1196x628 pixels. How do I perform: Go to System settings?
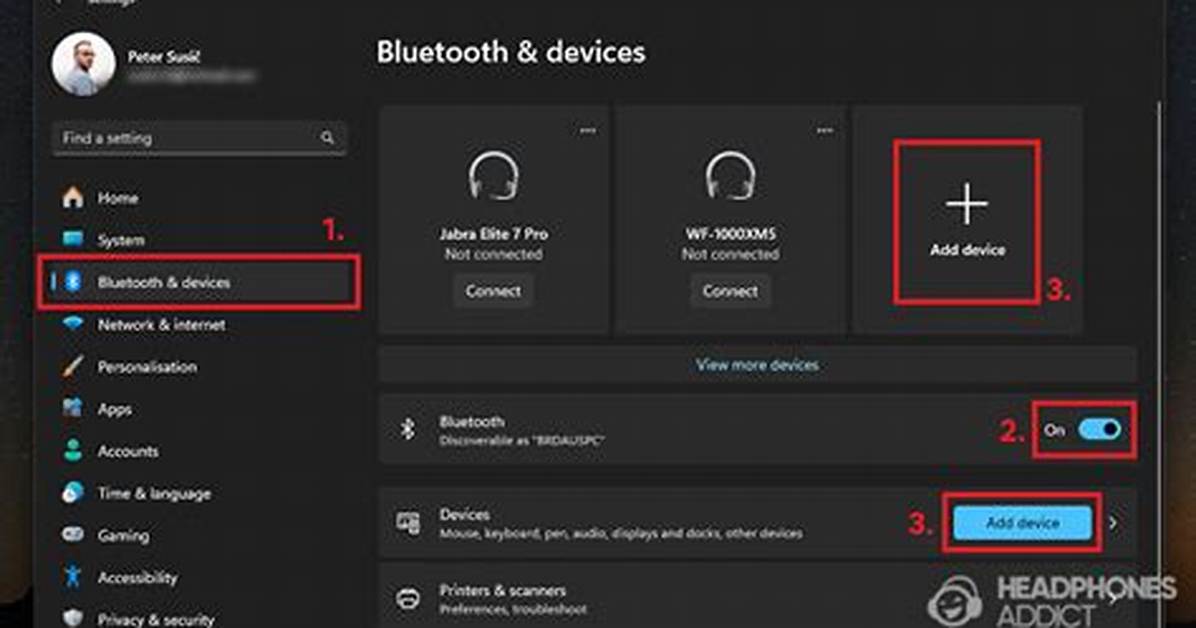pos(121,240)
